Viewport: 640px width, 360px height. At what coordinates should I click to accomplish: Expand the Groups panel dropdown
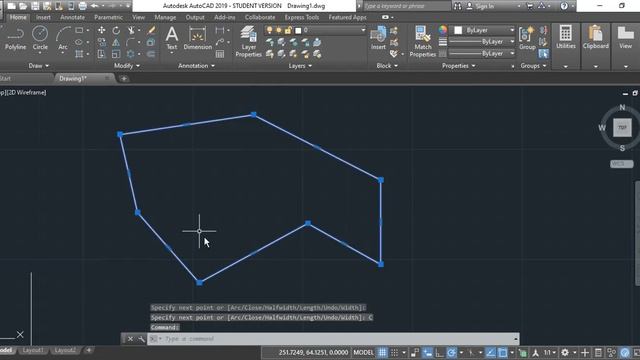point(533,66)
